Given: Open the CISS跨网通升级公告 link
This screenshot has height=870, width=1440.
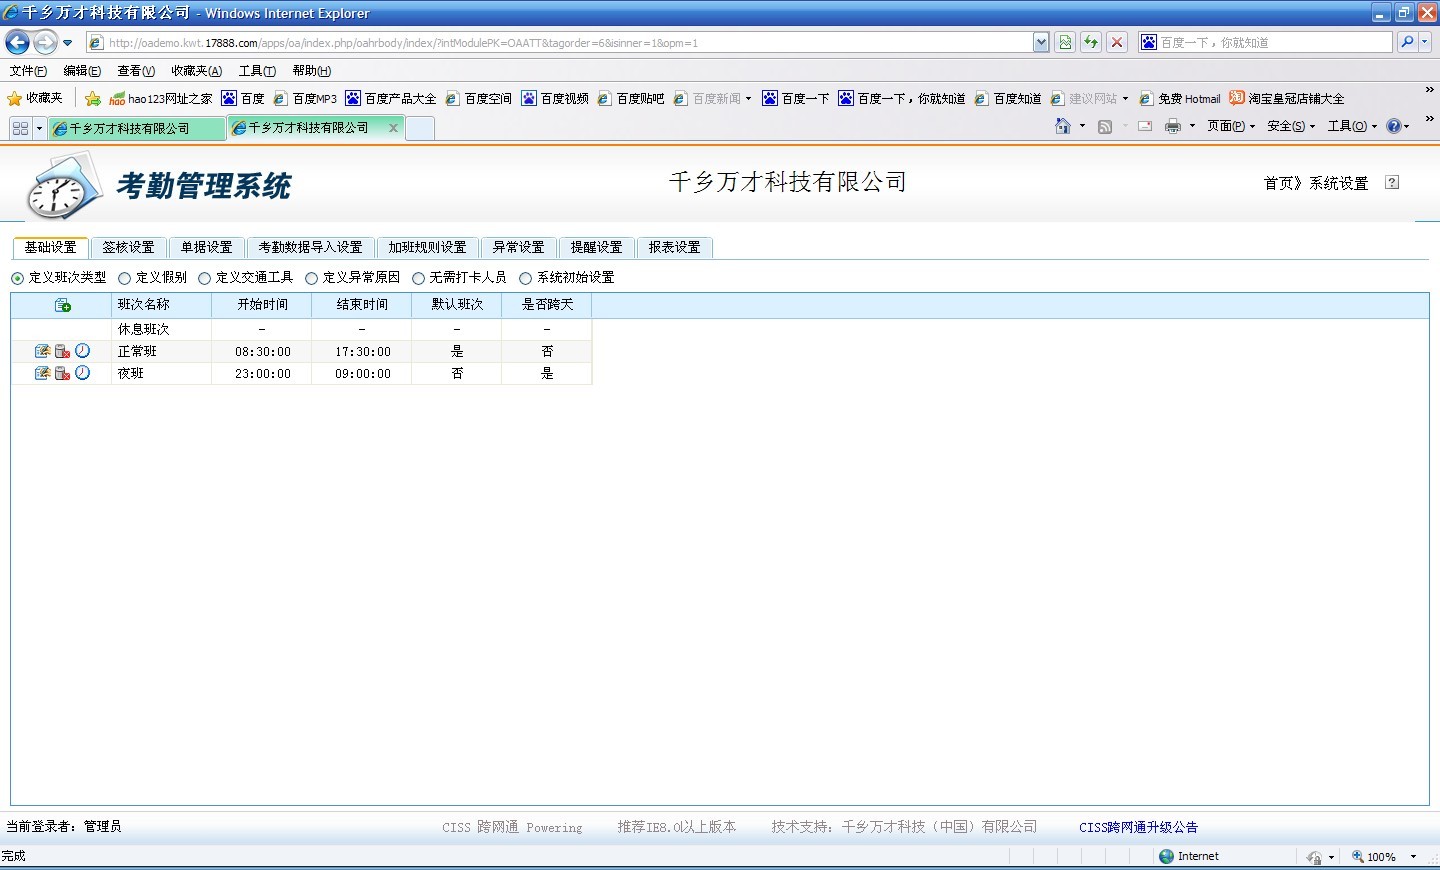Looking at the screenshot, I should (1138, 827).
